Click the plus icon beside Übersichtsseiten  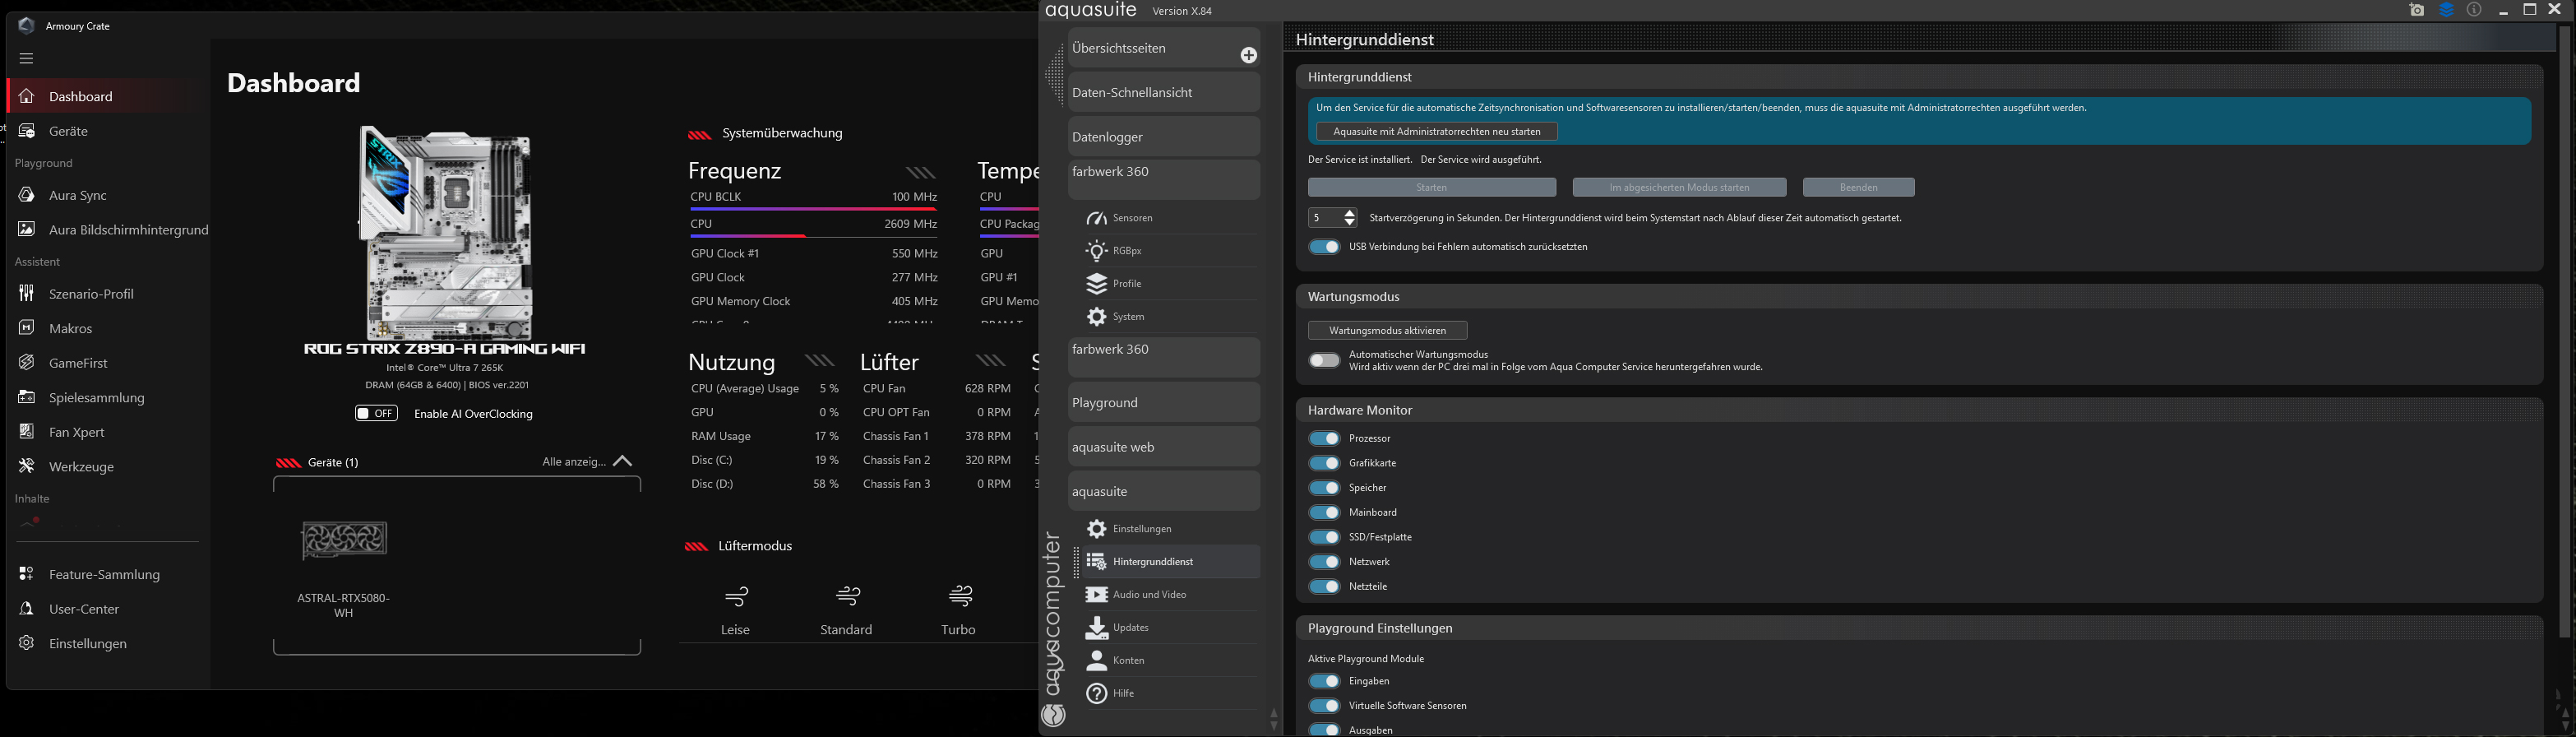coord(1248,56)
